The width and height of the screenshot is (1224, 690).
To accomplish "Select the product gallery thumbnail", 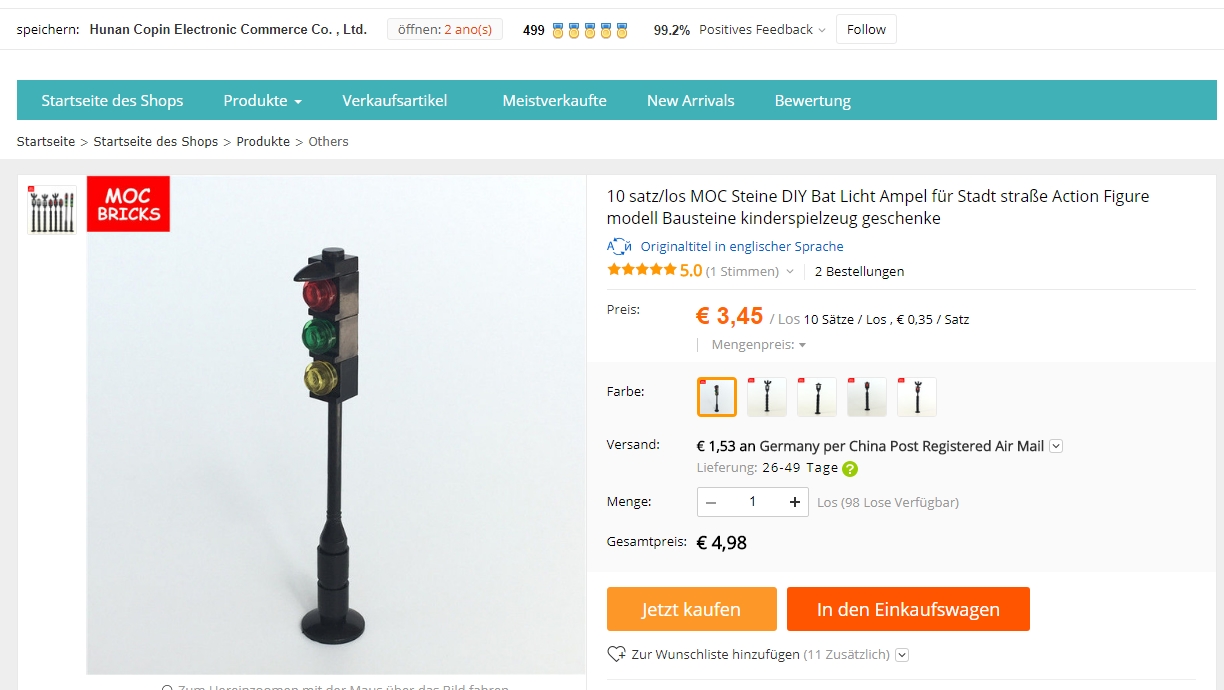I will [x=52, y=210].
